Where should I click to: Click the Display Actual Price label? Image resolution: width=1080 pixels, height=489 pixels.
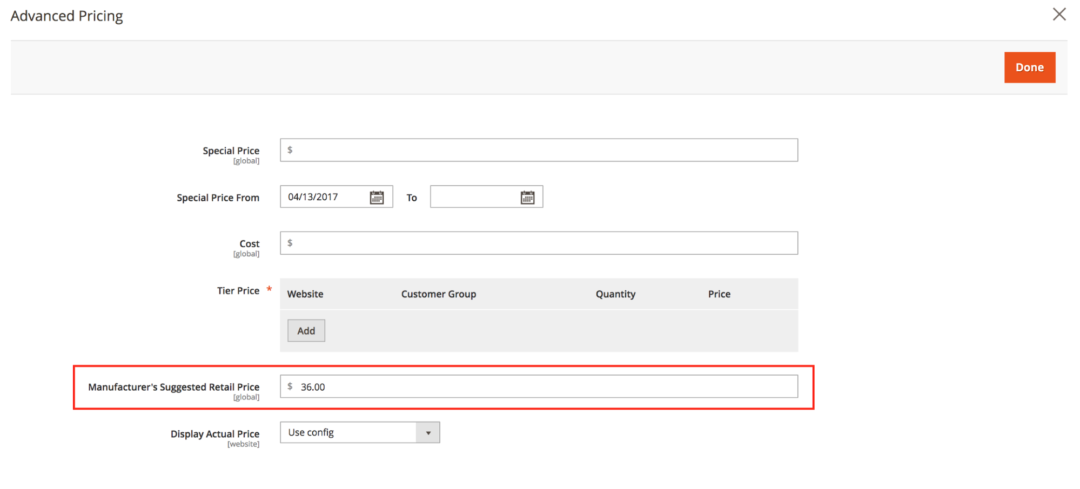pyautogui.click(x=215, y=434)
